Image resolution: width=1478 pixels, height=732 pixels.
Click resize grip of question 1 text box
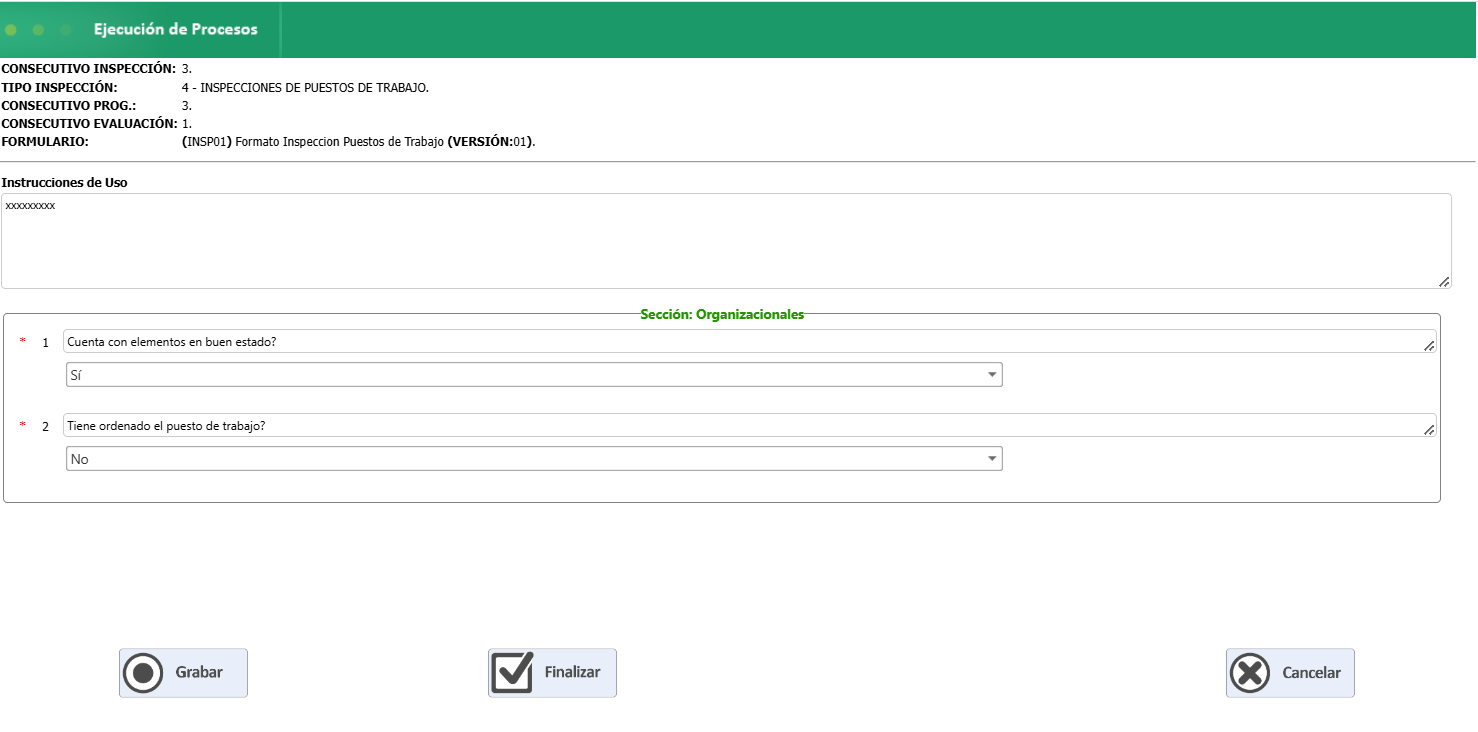1429,346
